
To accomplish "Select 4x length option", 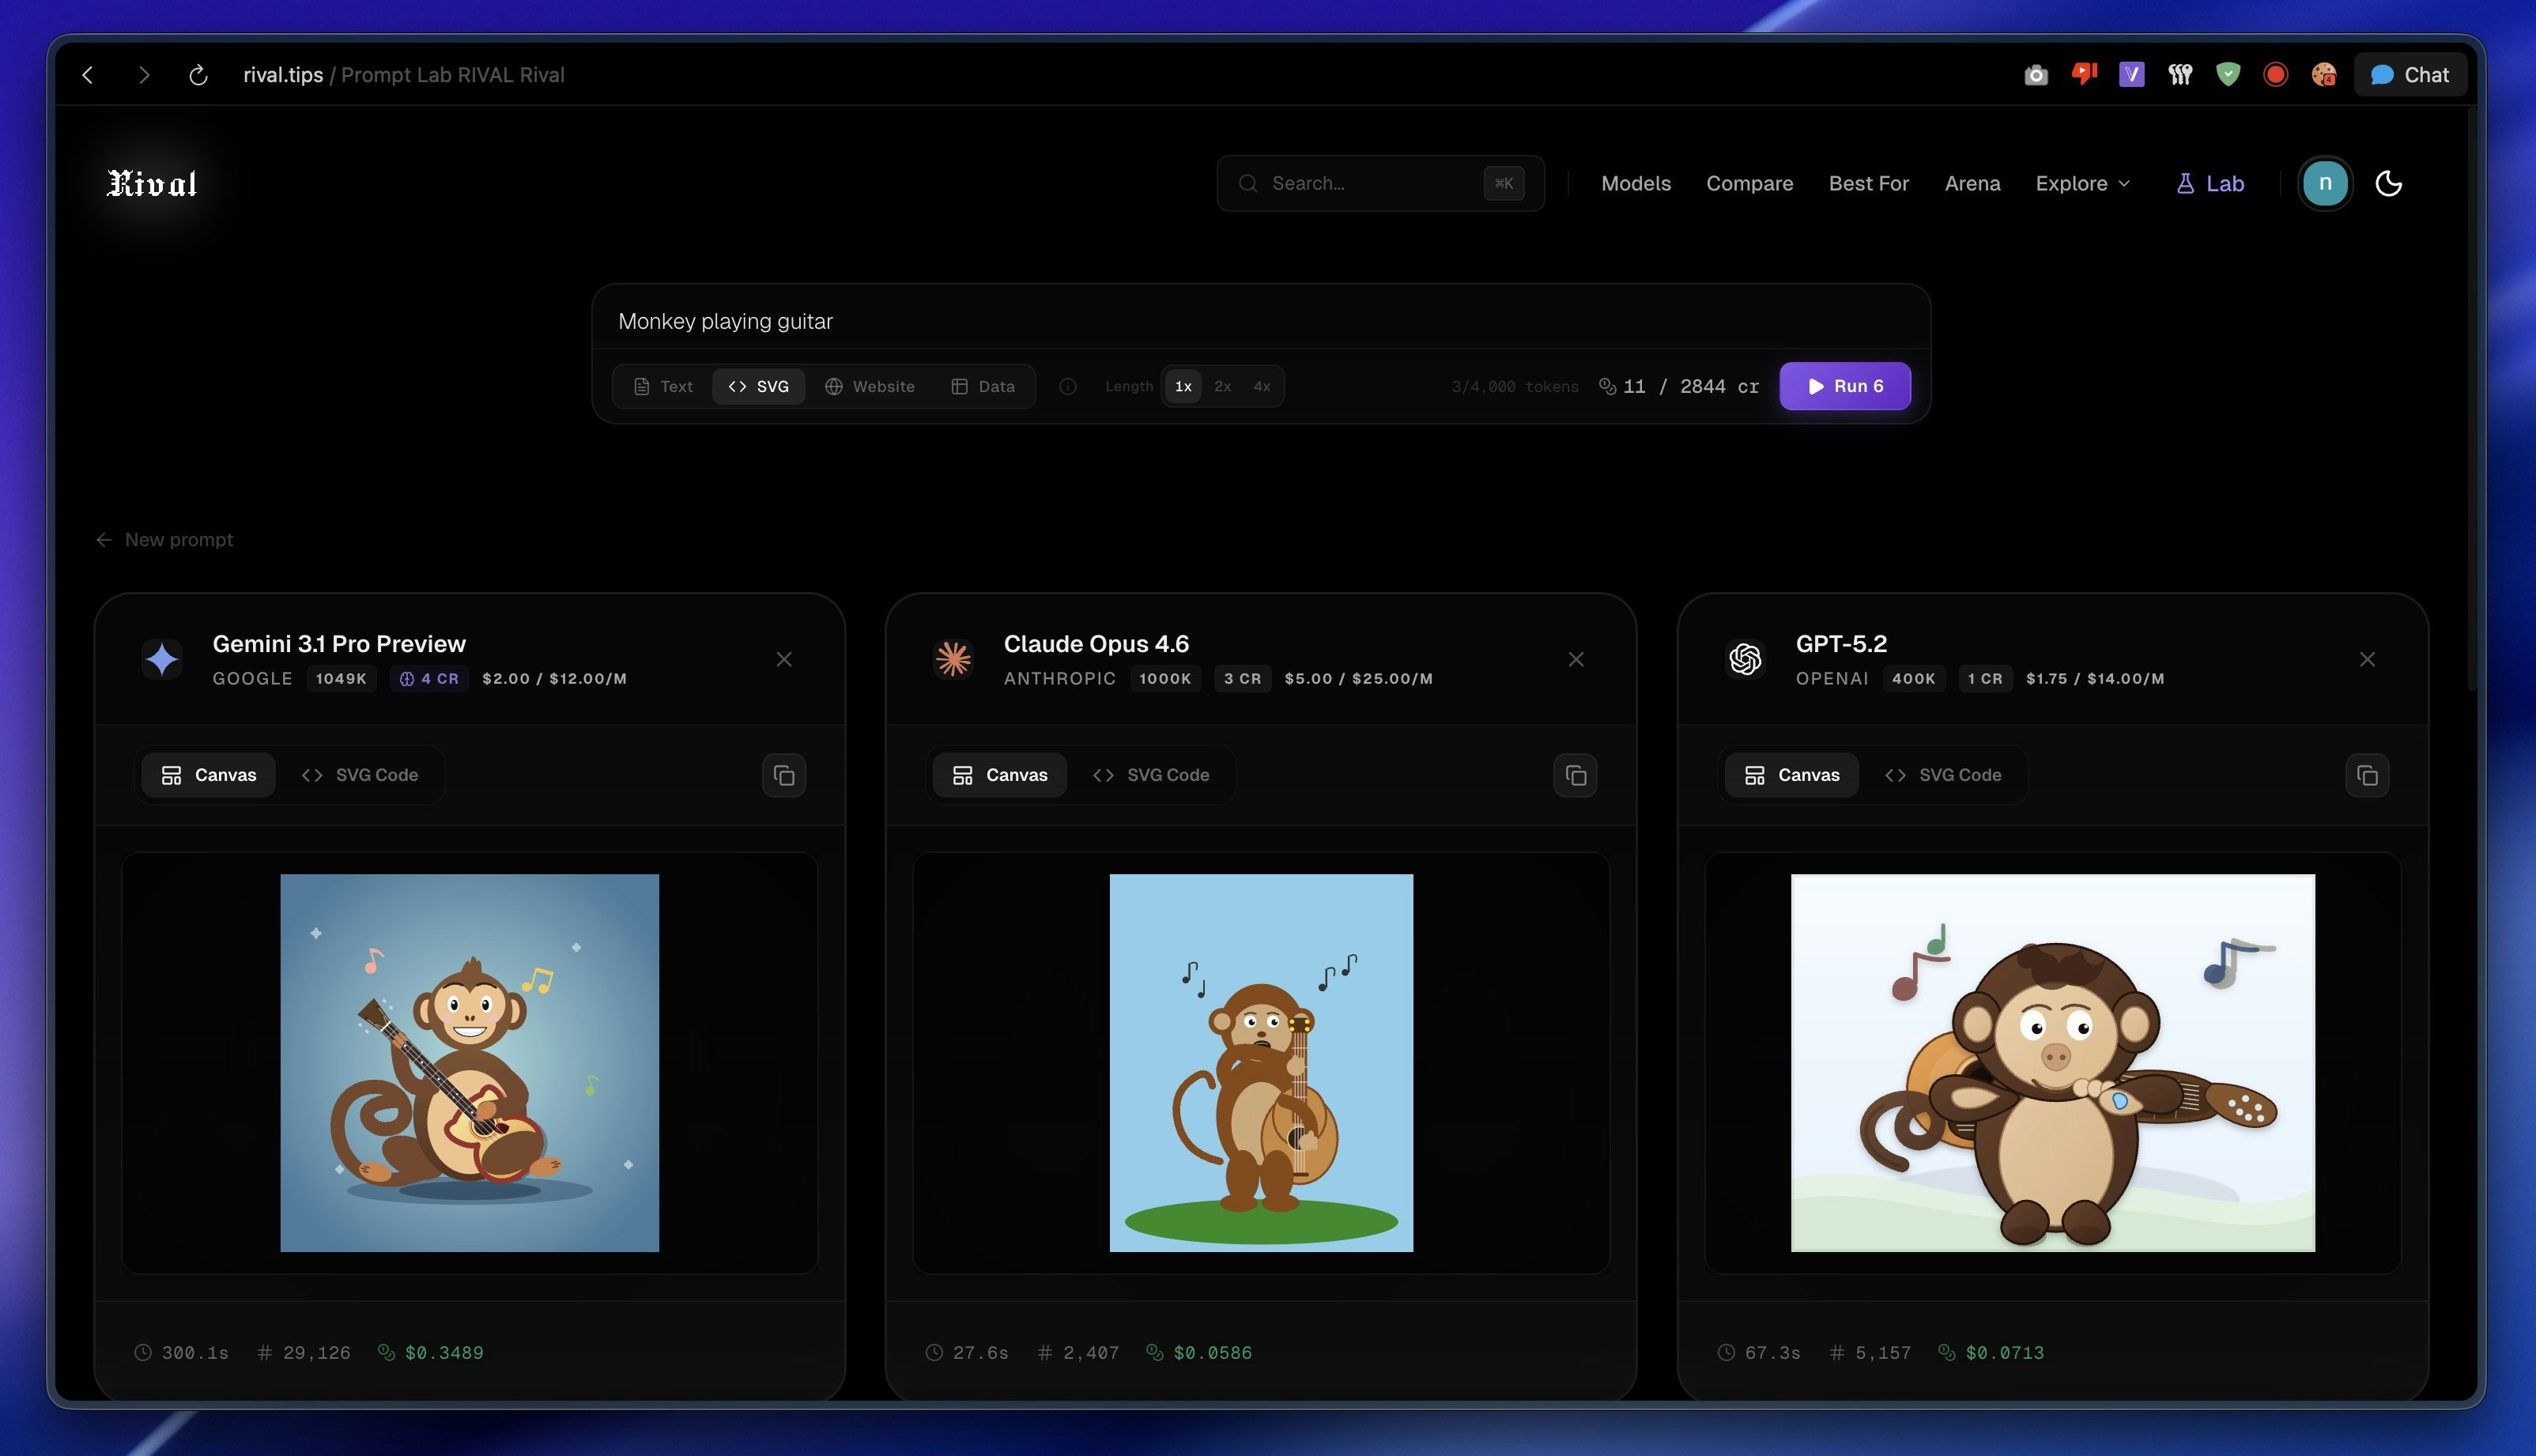I will pos(1262,387).
